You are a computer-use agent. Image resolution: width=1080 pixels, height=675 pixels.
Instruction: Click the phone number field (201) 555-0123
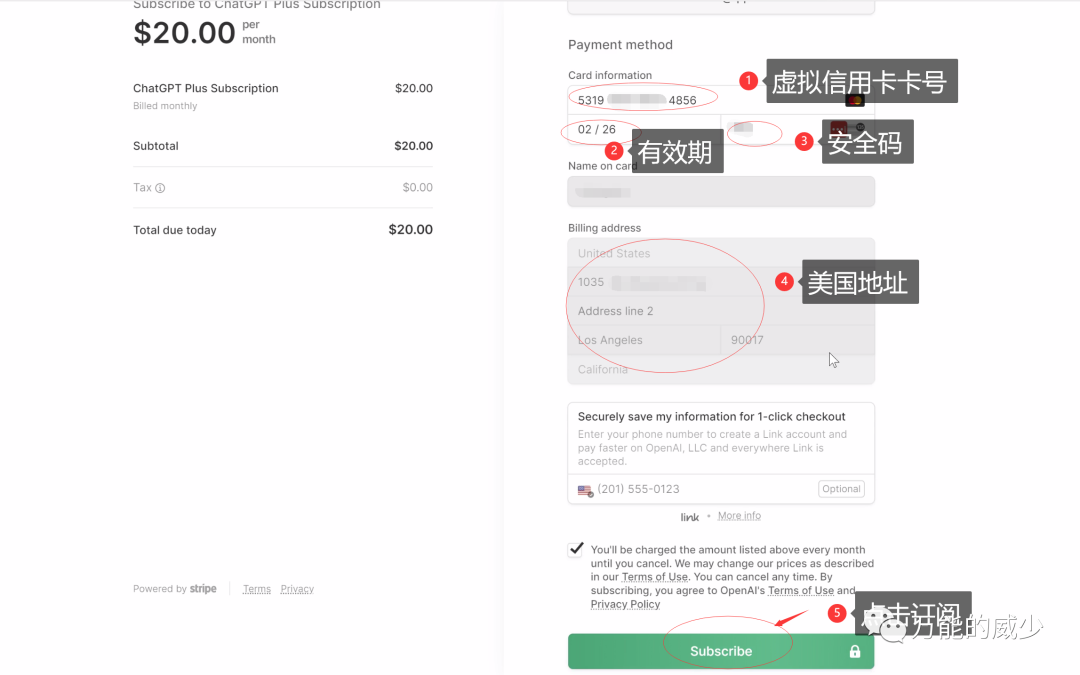click(x=700, y=489)
